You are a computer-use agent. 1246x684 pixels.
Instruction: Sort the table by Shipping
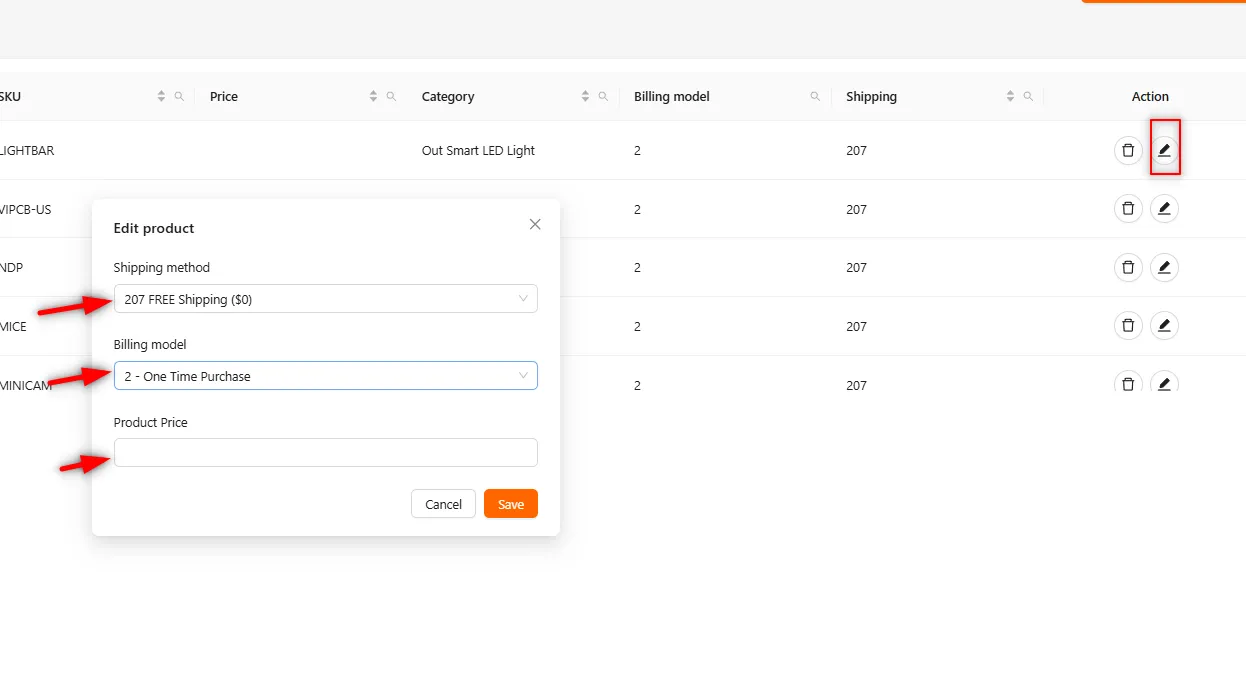[1010, 96]
